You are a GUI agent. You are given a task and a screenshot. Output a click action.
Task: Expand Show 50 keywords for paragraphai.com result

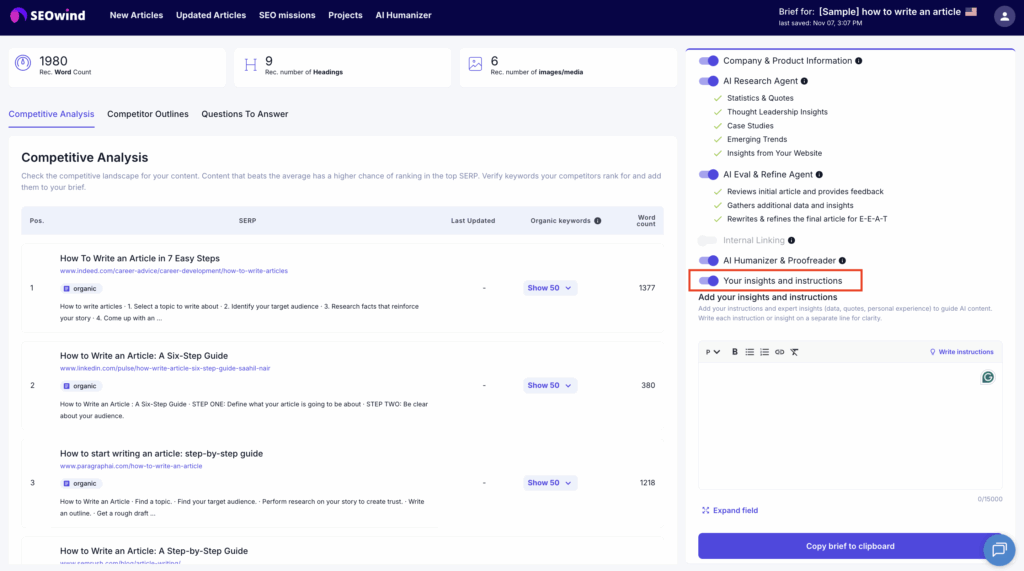pyautogui.click(x=549, y=483)
